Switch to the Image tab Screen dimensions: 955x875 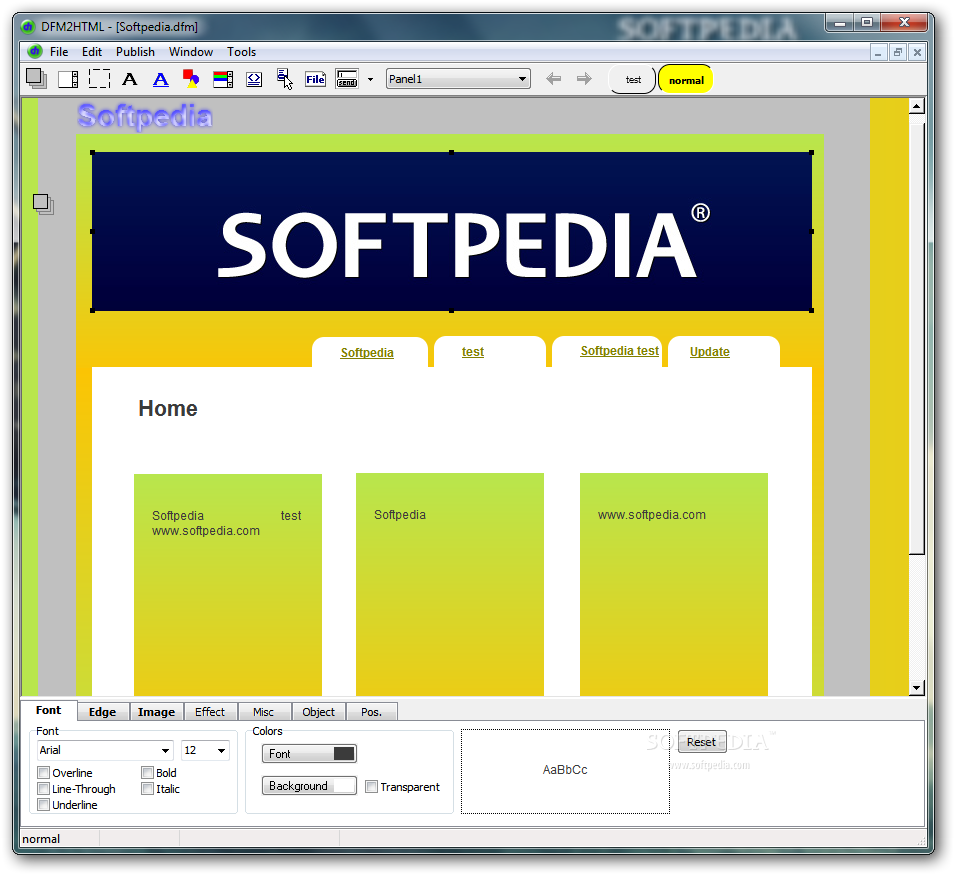coord(157,712)
